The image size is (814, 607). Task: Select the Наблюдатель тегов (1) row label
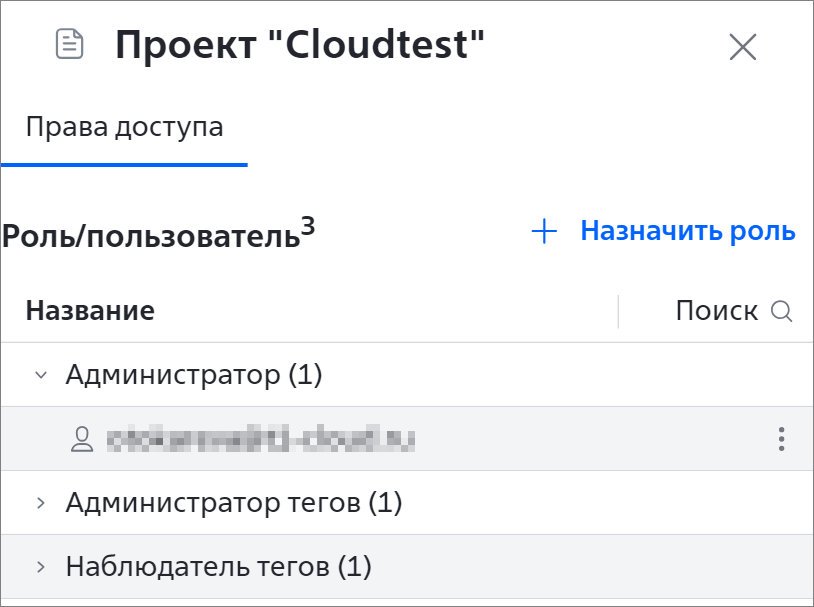pos(219,566)
